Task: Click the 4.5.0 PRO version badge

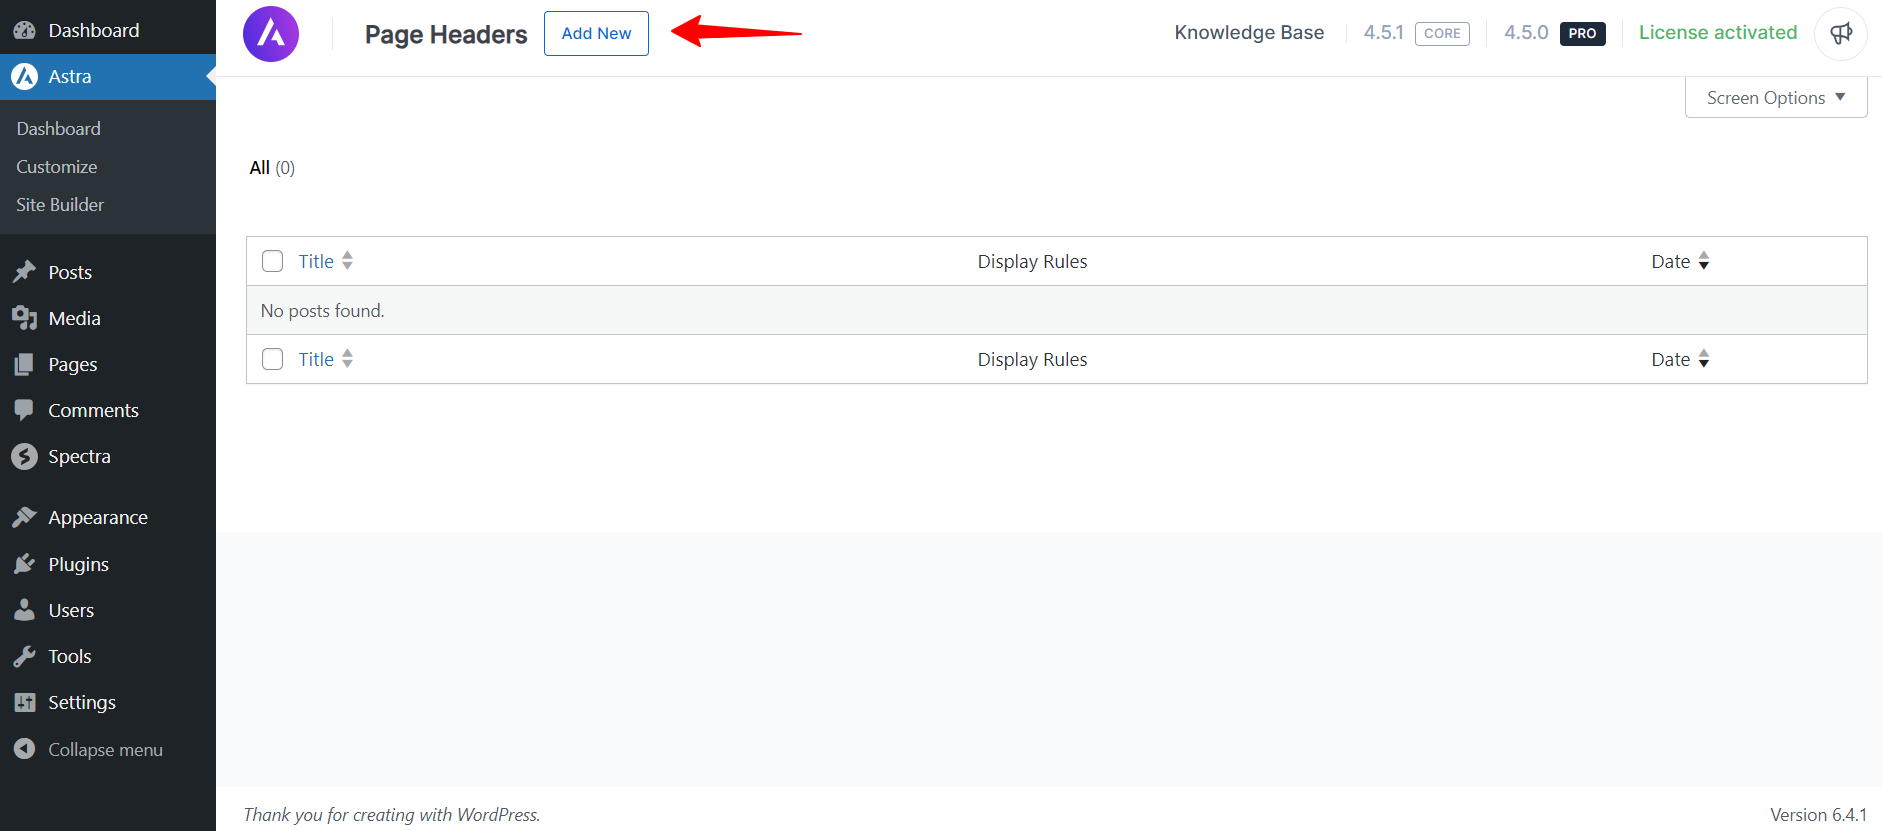Action: 1555,33
